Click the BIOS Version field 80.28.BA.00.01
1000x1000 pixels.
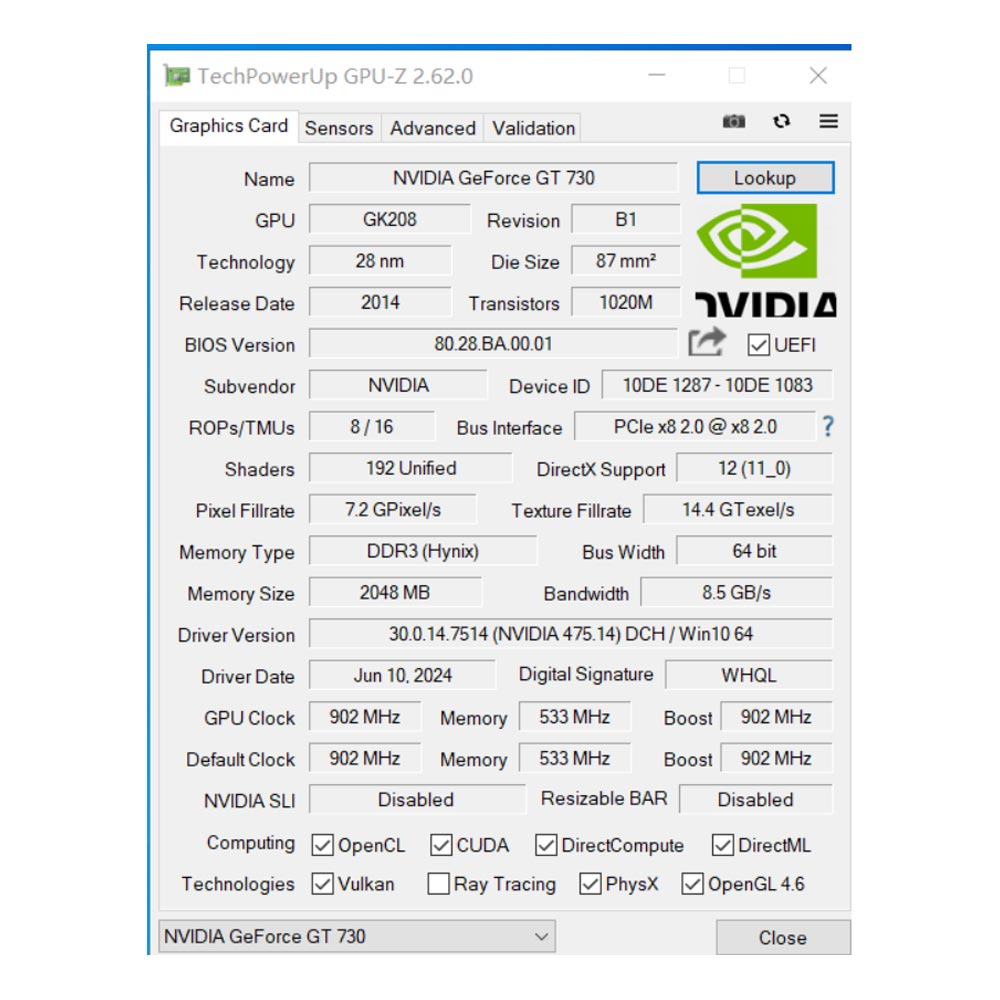pyautogui.click(x=493, y=344)
